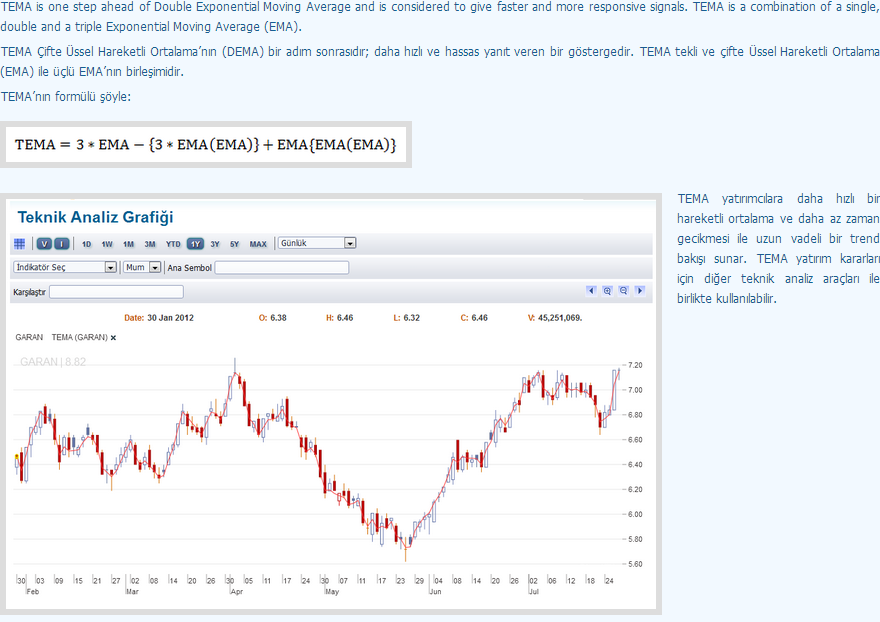
Task: Click the date value 30 Jan 2012
Action: point(170,318)
